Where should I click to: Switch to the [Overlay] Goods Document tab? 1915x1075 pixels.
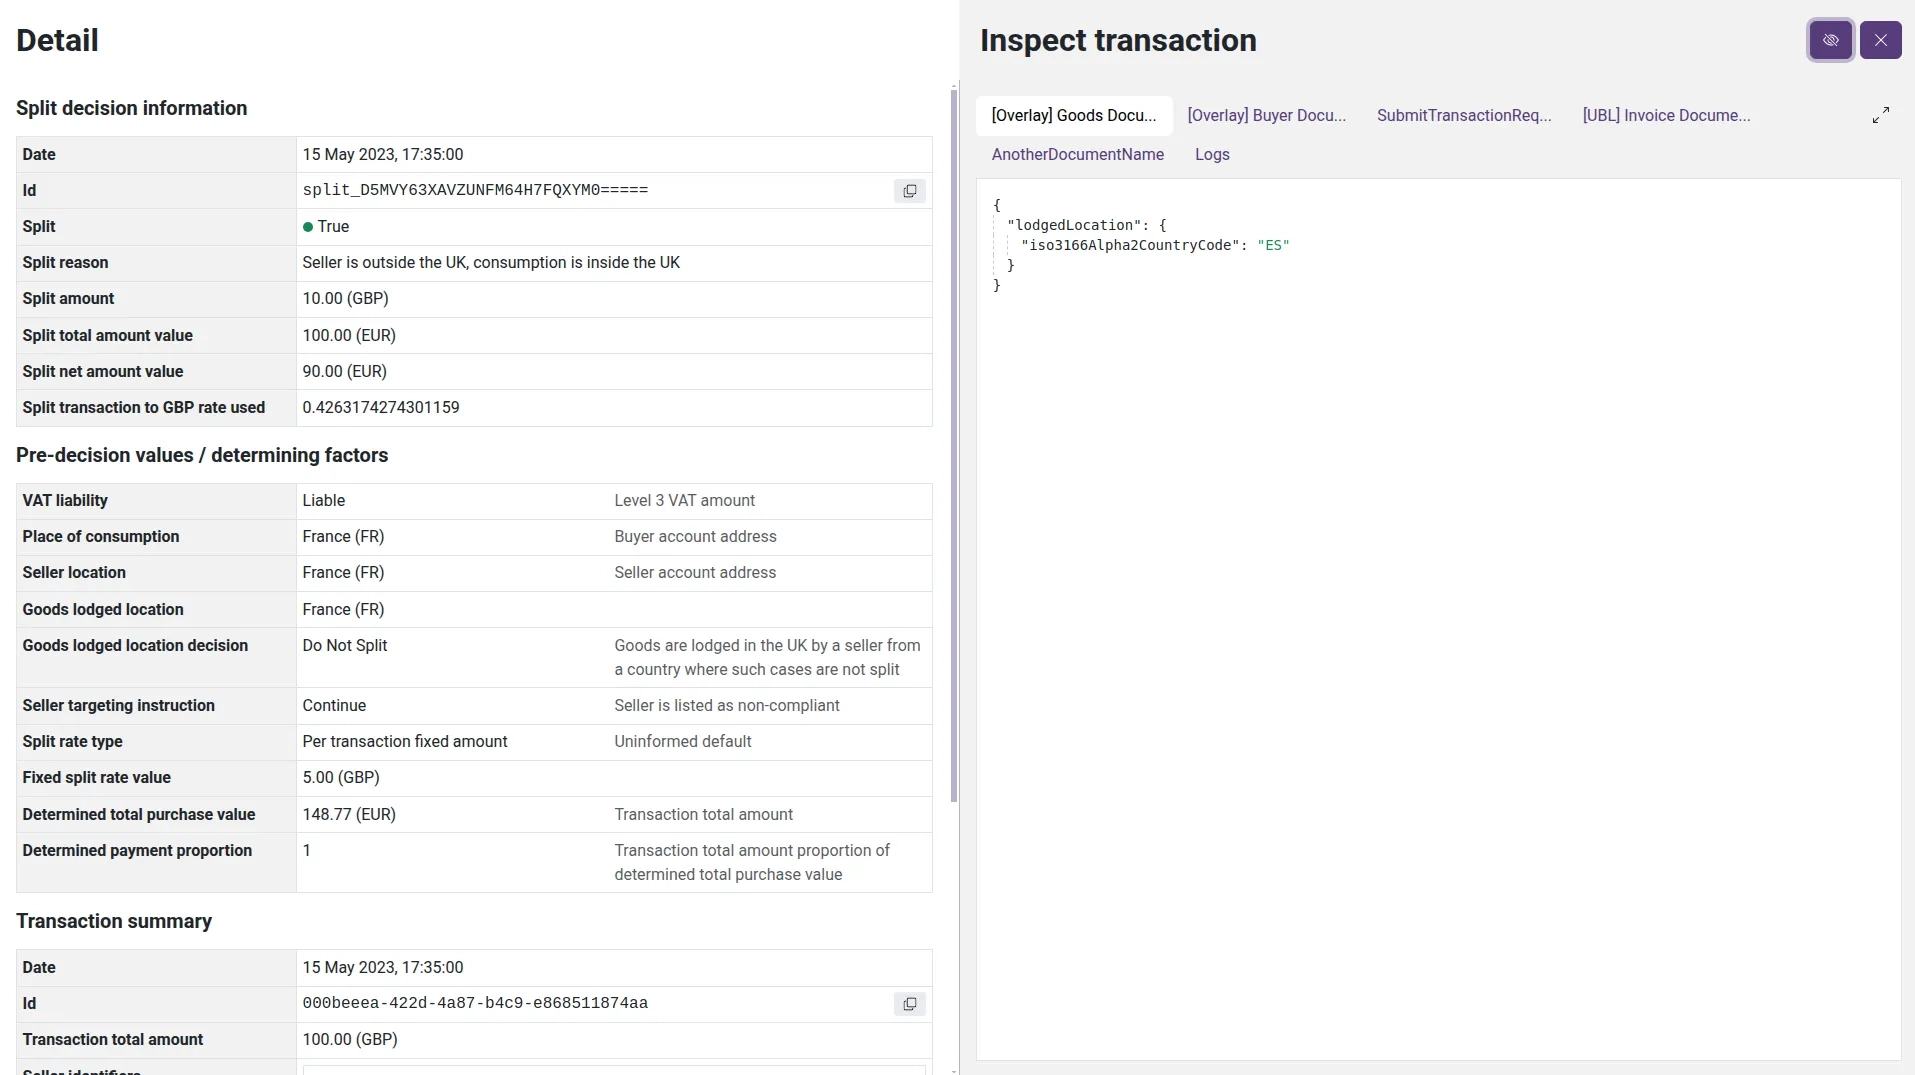tap(1073, 116)
